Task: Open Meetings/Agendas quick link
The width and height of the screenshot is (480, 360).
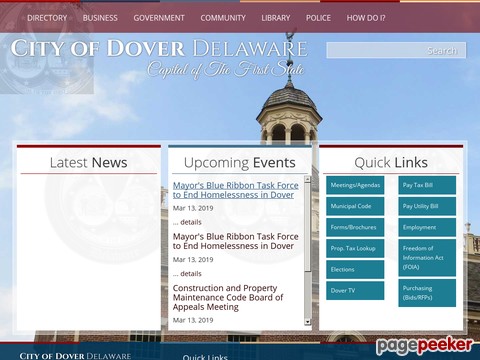Action: pyautogui.click(x=355, y=185)
